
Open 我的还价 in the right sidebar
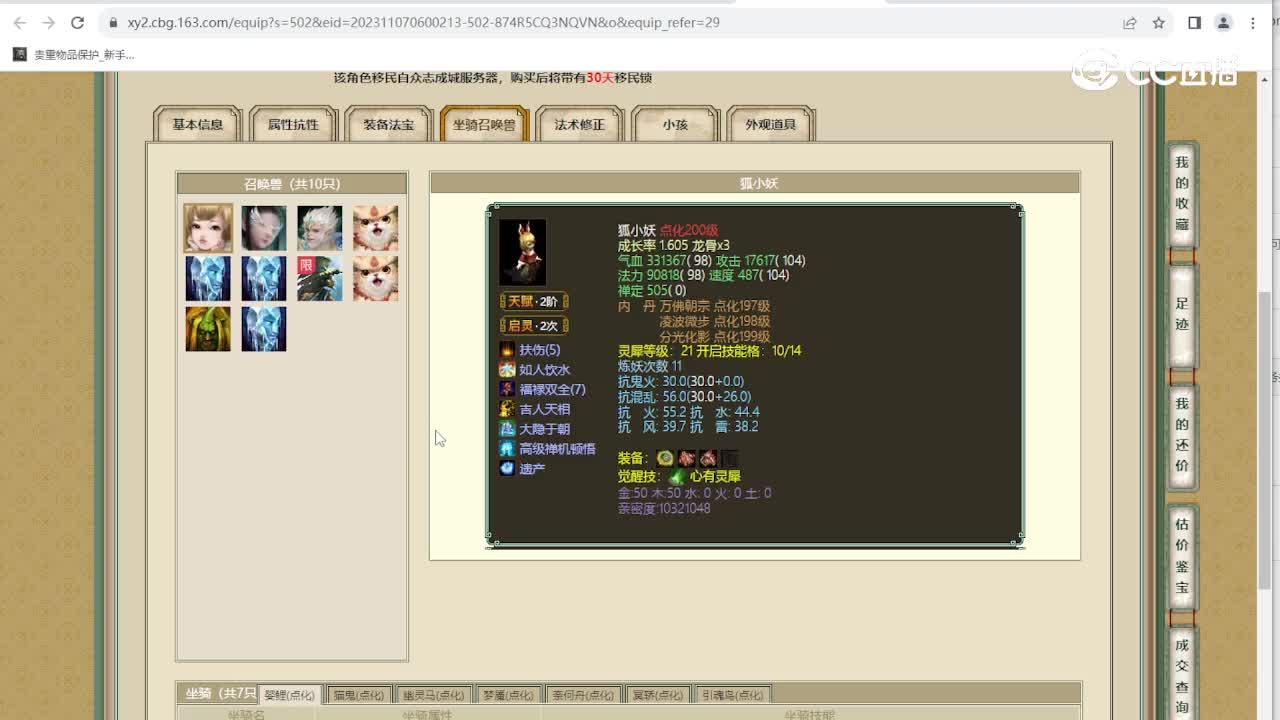pyautogui.click(x=1182, y=435)
